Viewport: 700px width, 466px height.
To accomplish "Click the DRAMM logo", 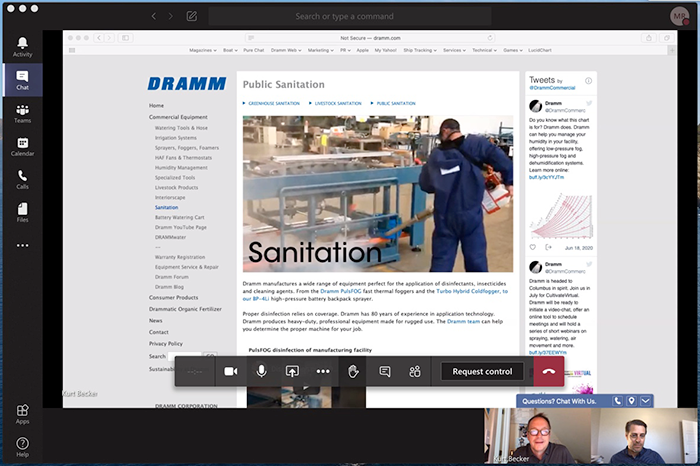I will tap(187, 84).
